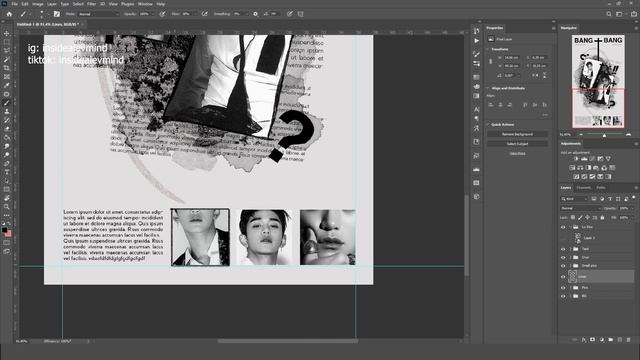Open Properties more options ellipsis
The image size is (640, 360).
pyautogui.click(x=545, y=115)
